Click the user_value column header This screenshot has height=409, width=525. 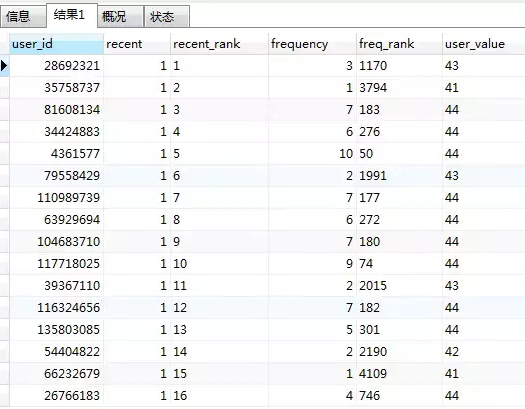pyautogui.click(x=483, y=44)
